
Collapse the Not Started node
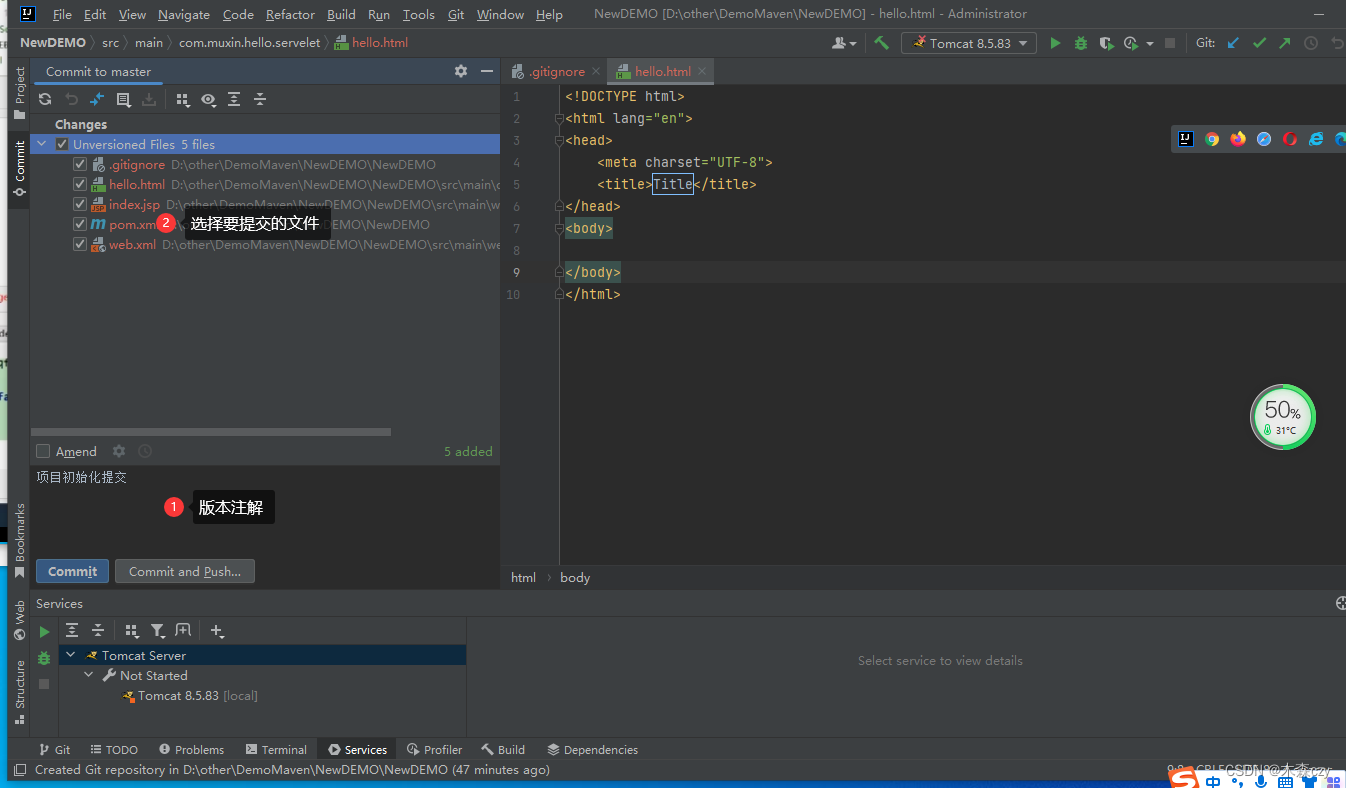click(89, 675)
